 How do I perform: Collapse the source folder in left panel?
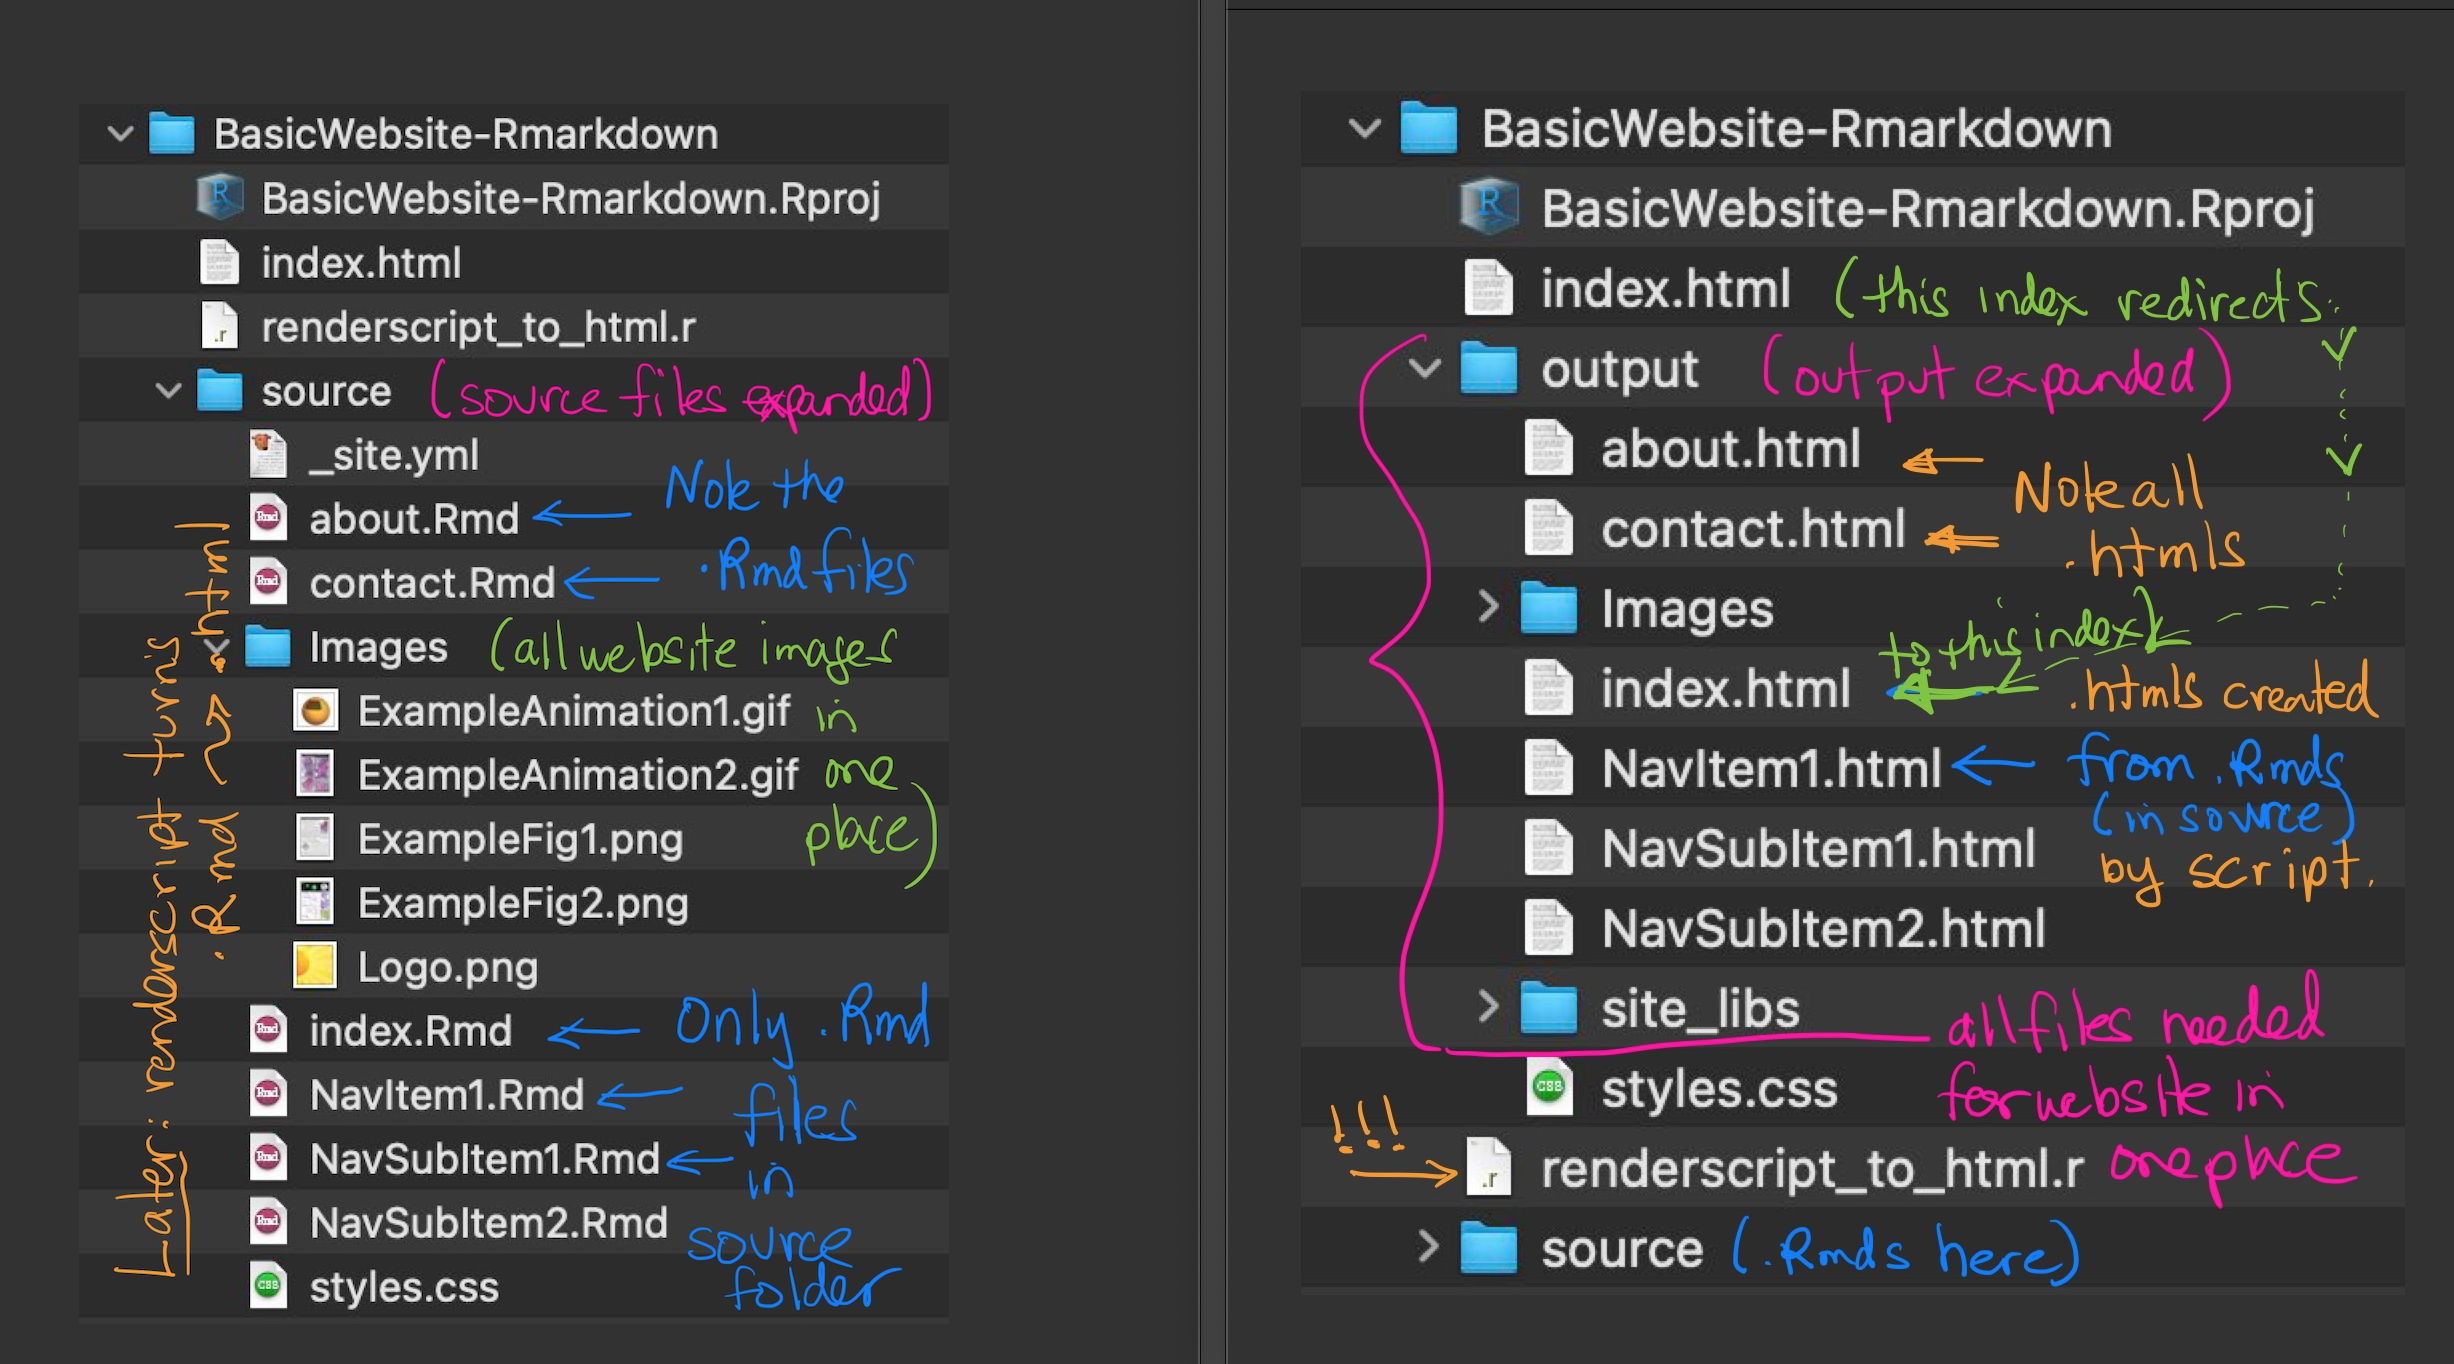169,391
